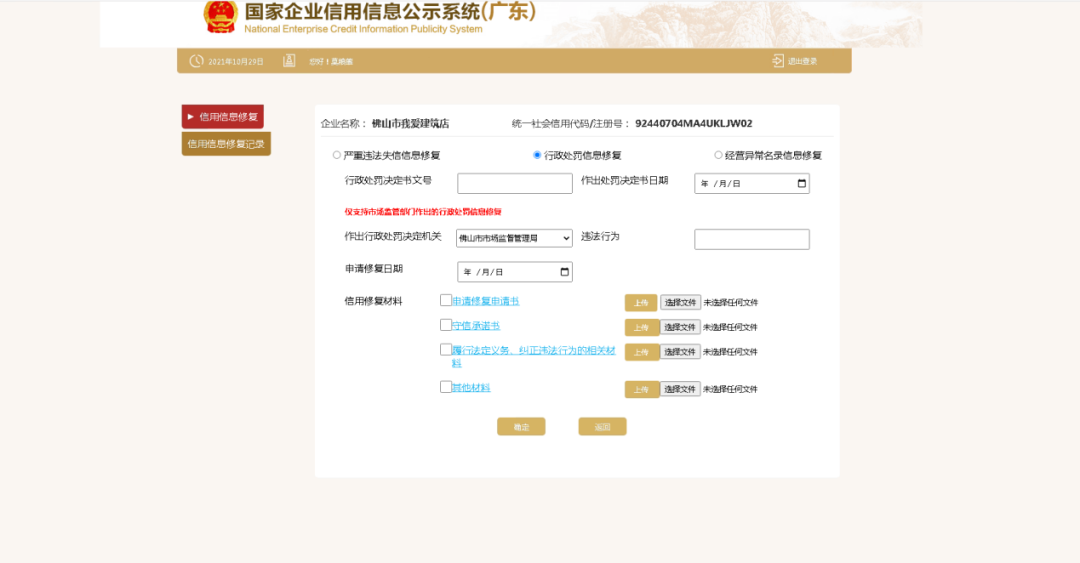Click 上传 button for 守信承诺书
The image size is (1080, 563).
pos(641,327)
